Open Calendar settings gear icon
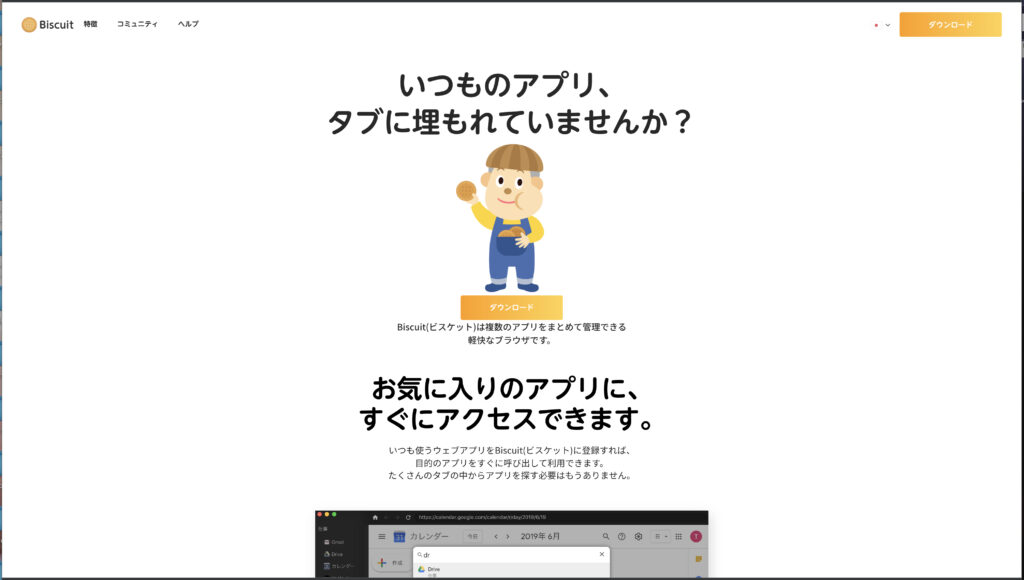The height and width of the screenshot is (580, 1024). click(638, 537)
